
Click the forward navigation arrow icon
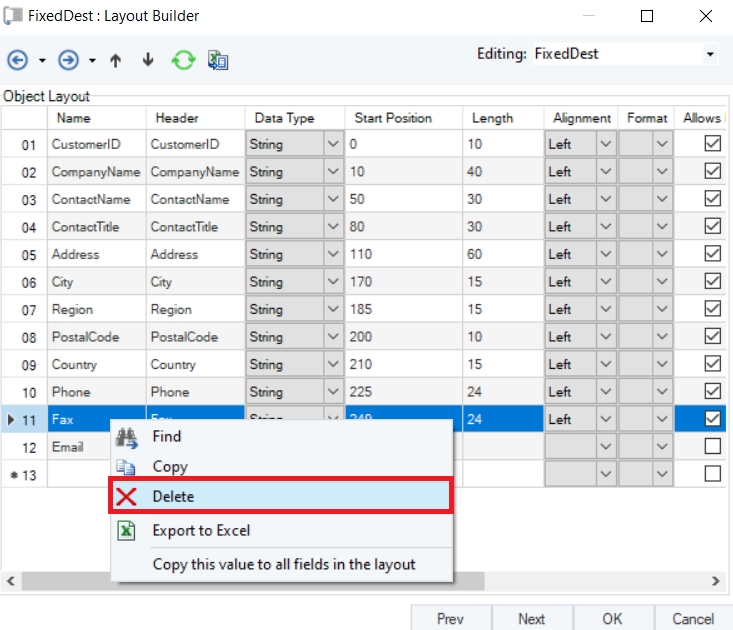pos(68,61)
